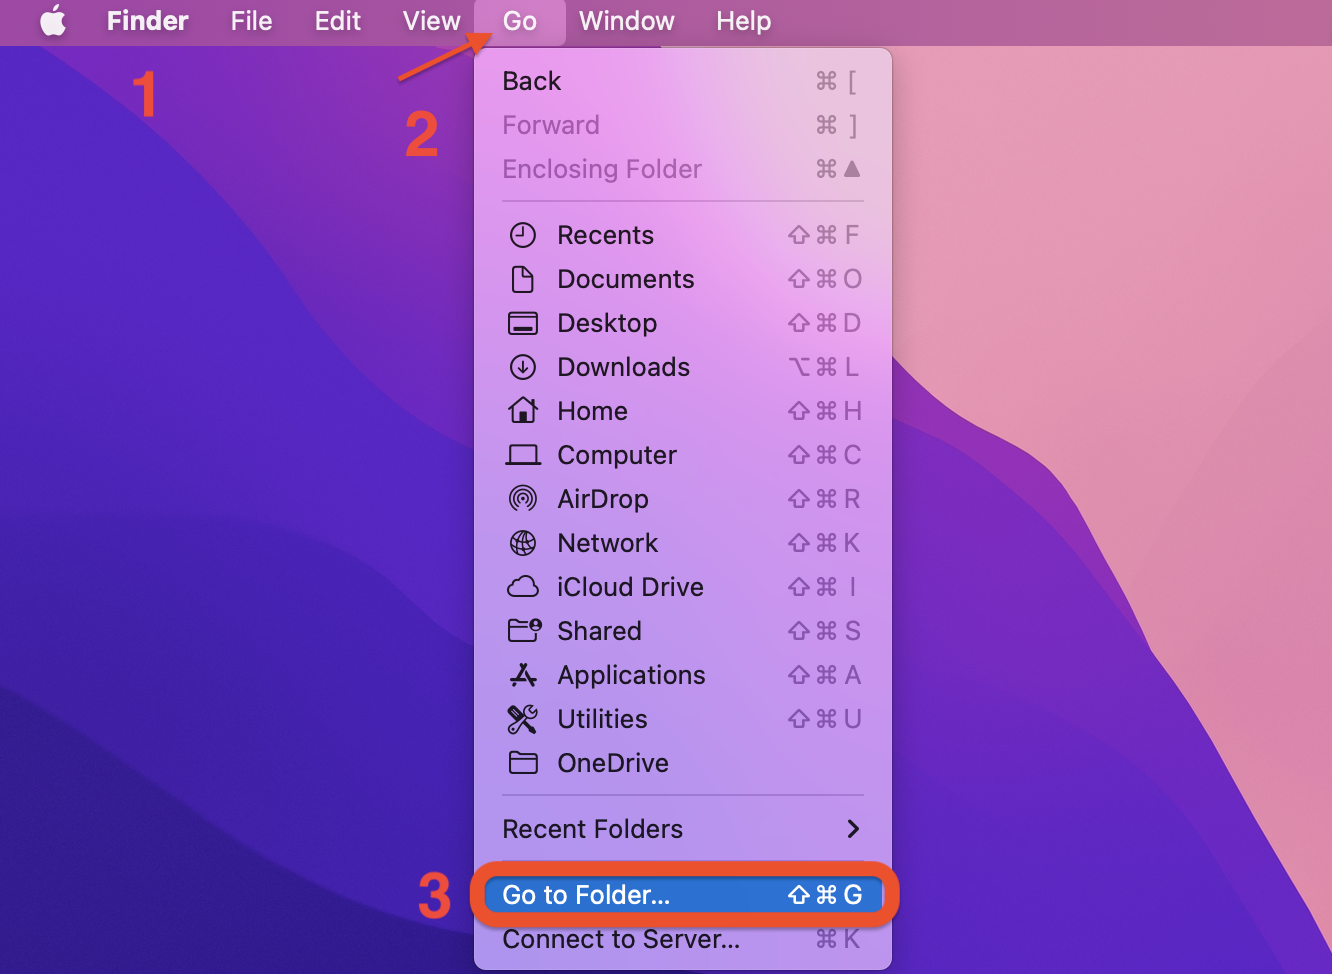This screenshot has height=974, width=1332.
Task: Click the Downloads arrow icon
Action: (523, 367)
